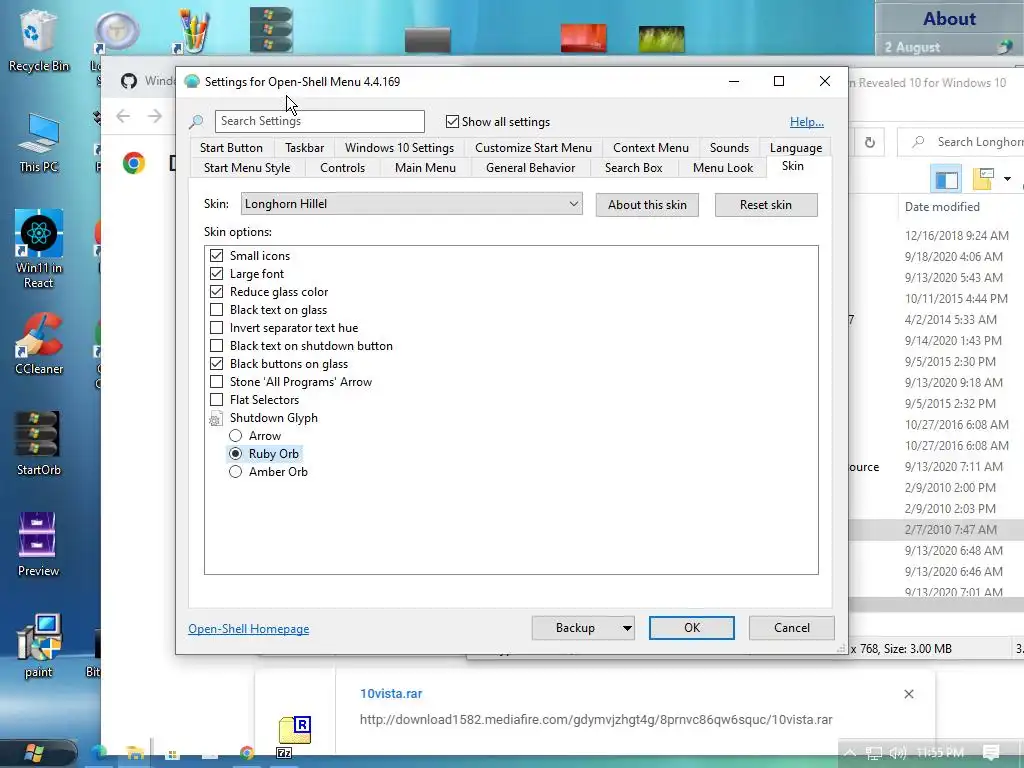Open the Sounds tab
The height and width of the screenshot is (768, 1024).
coord(729,148)
